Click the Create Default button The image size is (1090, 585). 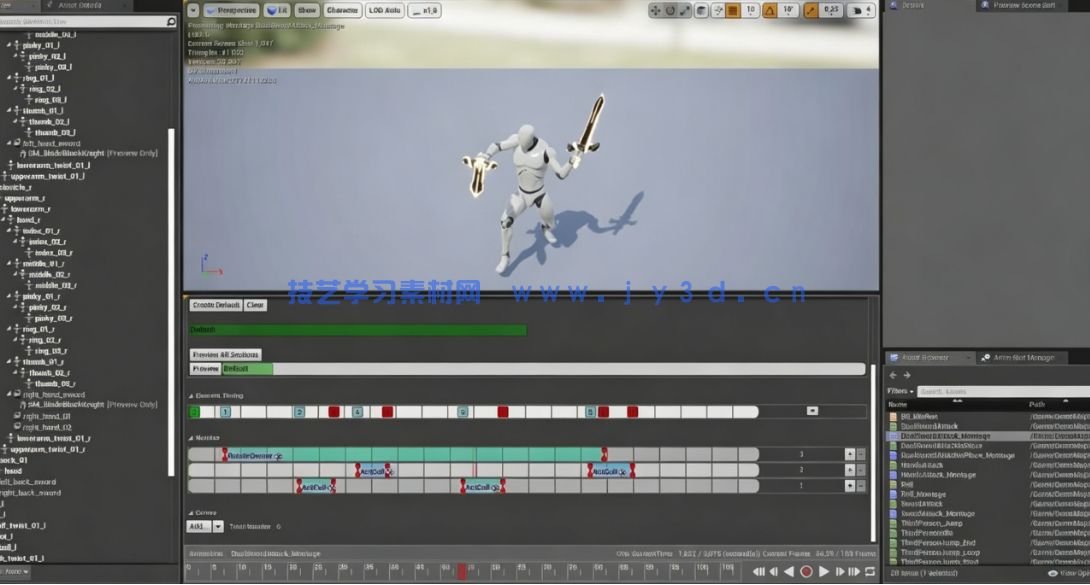[x=215, y=305]
